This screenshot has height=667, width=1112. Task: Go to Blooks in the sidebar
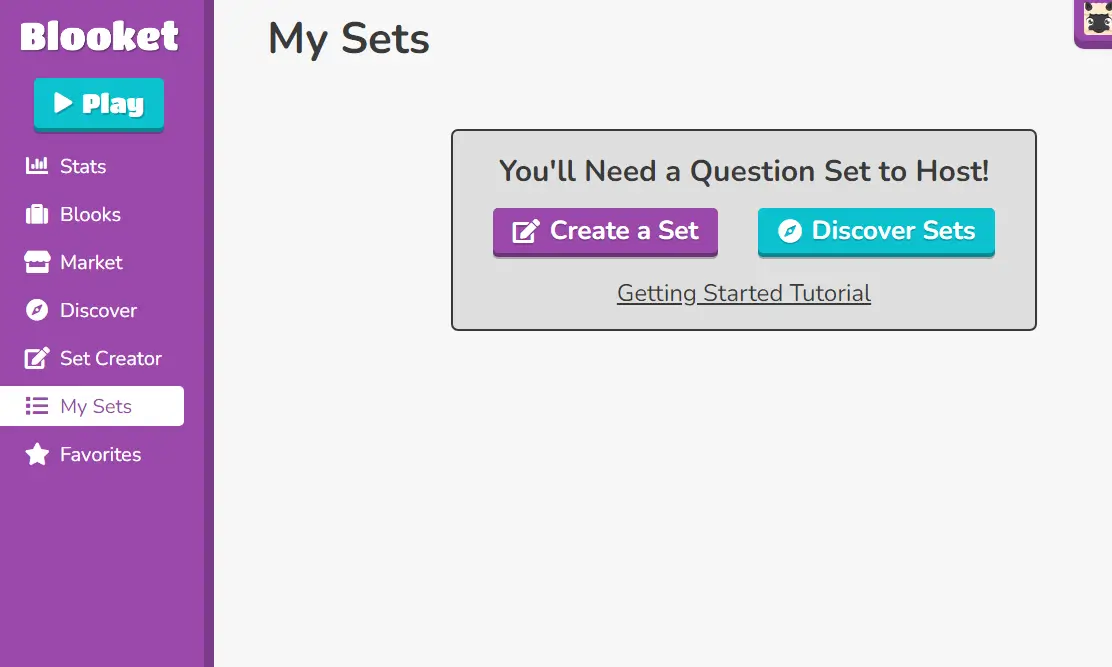(x=92, y=214)
